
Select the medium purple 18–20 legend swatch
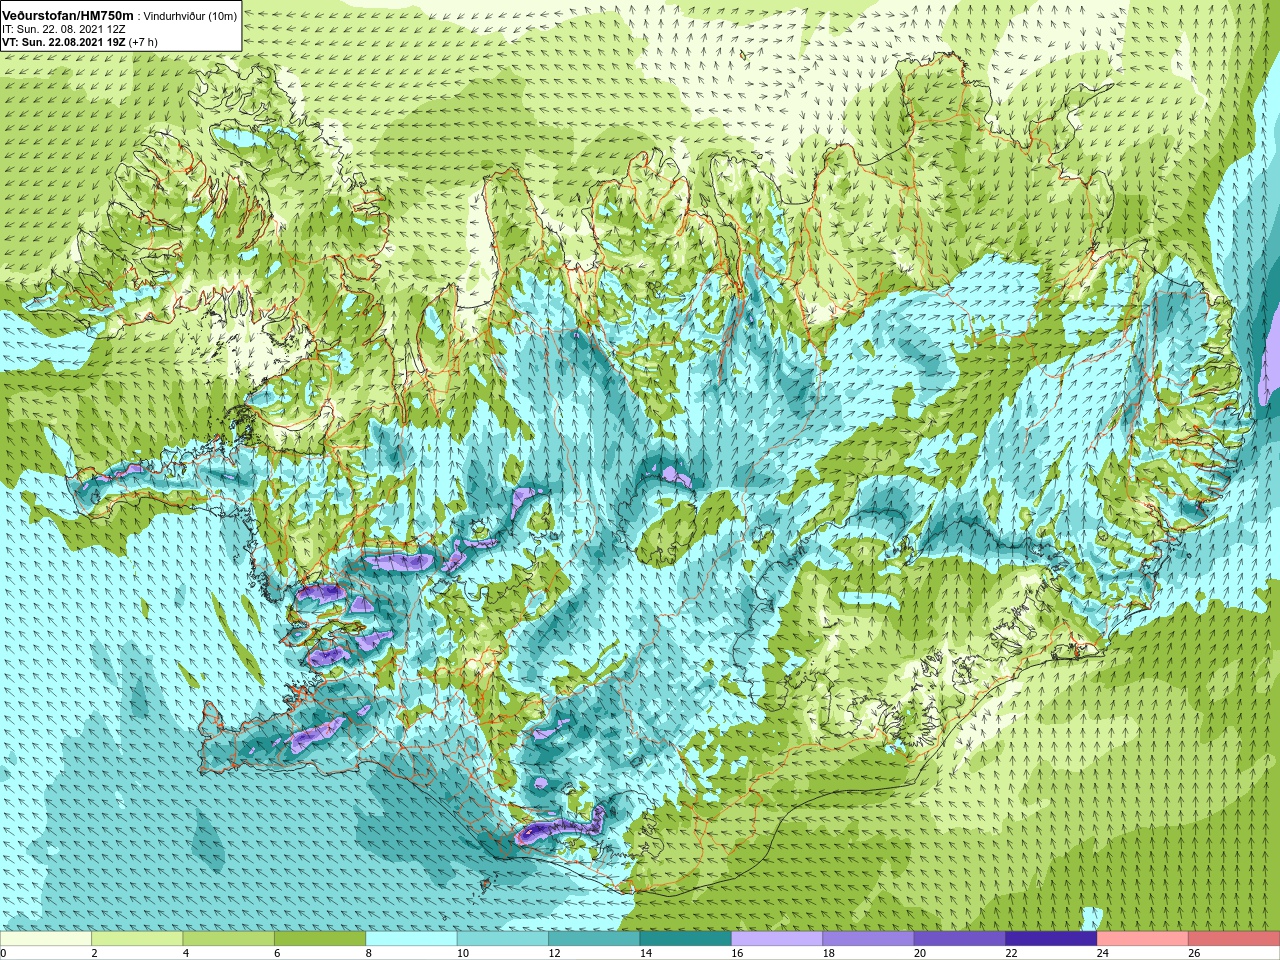868,939
